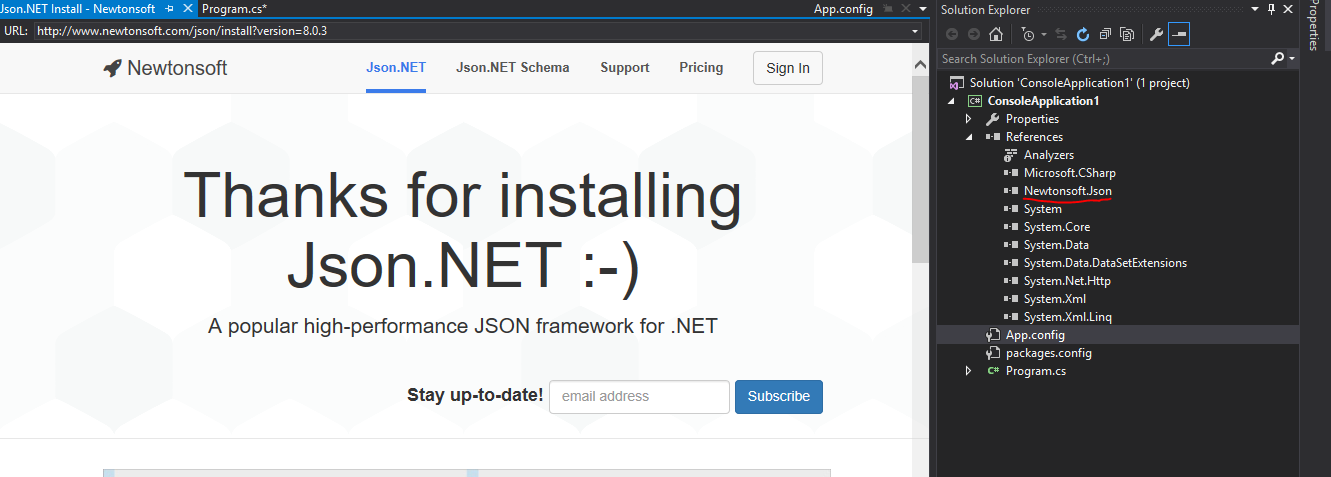Click the email address input field
The image size is (1331, 477).
(639, 396)
